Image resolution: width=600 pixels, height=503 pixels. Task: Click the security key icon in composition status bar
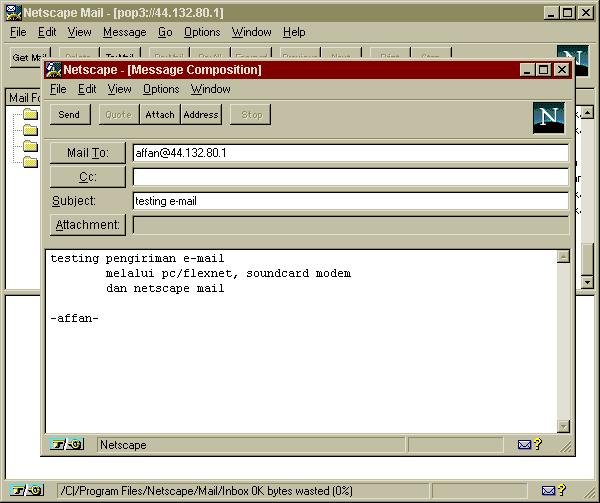coord(67,444)
